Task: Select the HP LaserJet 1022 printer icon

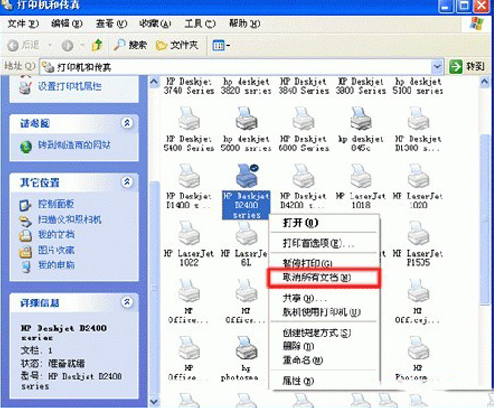Action: pos(189,233)
